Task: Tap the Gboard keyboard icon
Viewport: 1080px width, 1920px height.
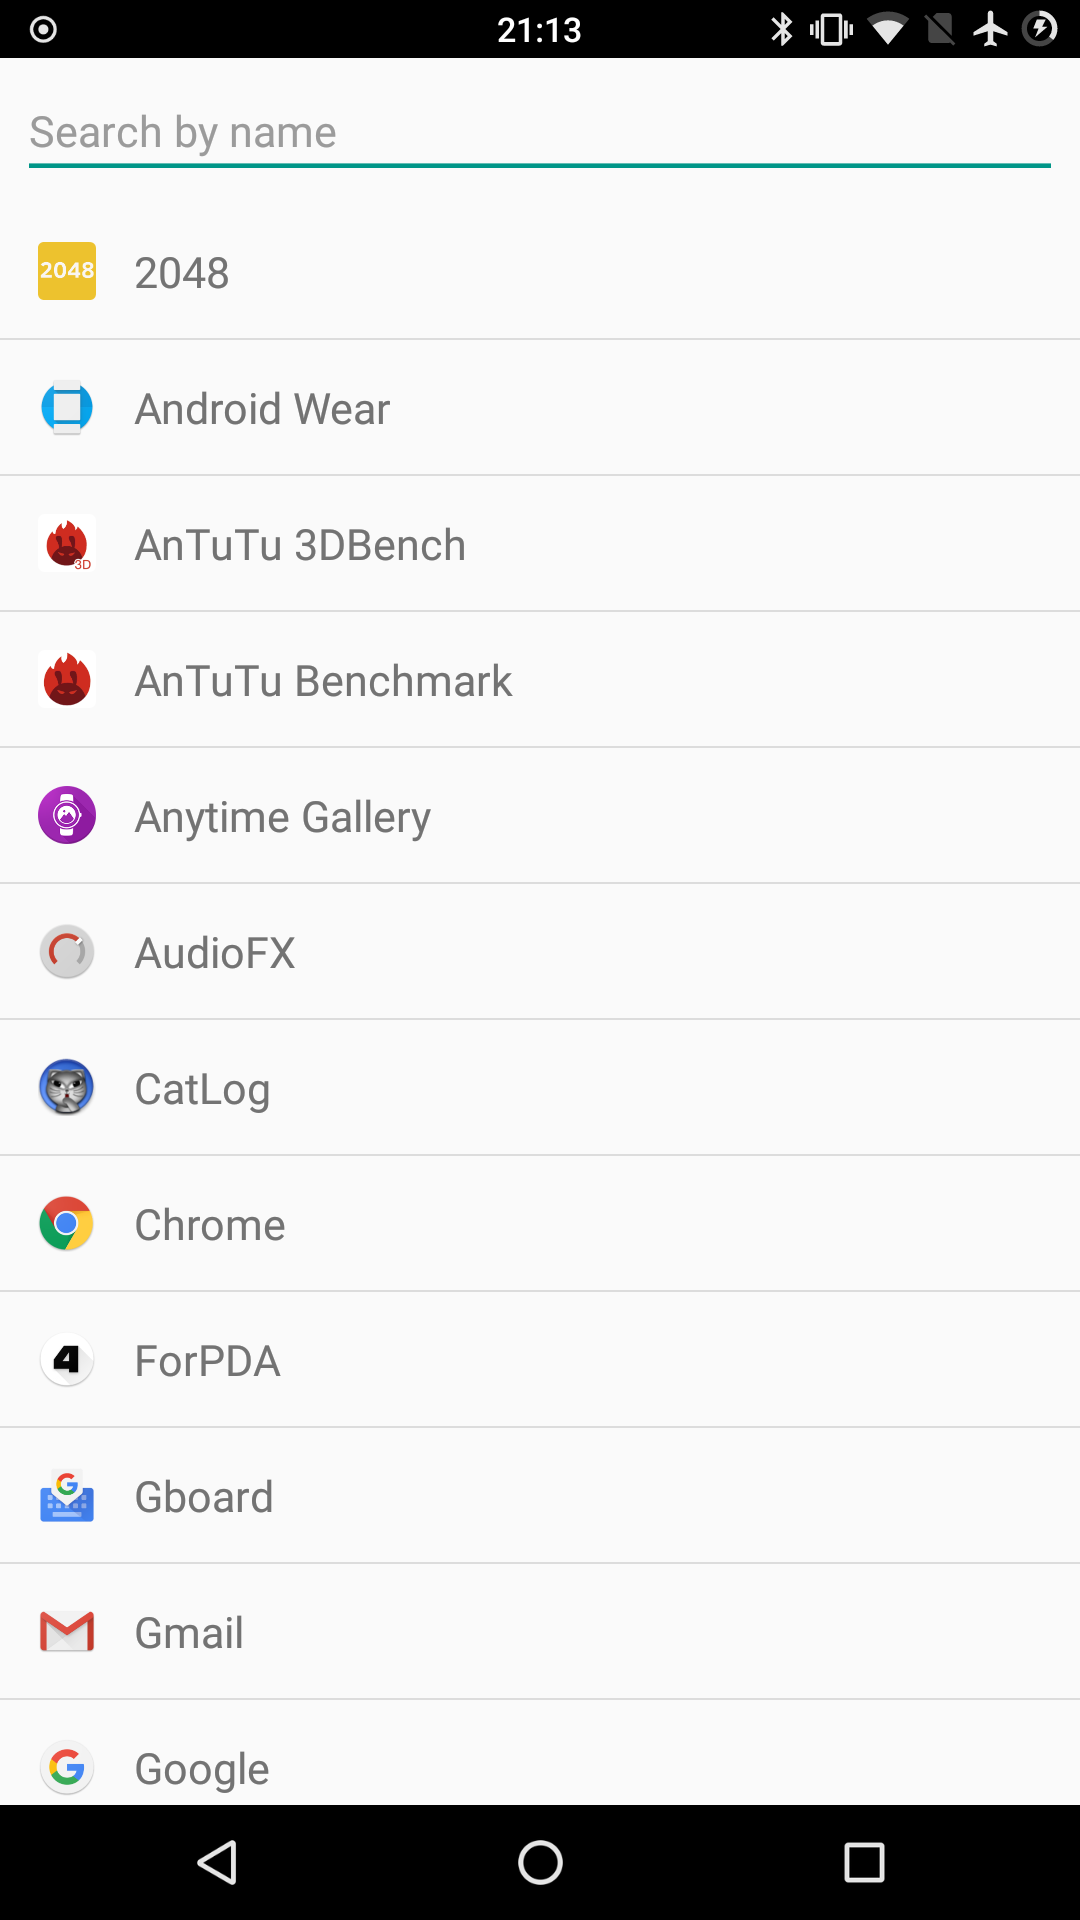Action: click(x=67, y=1496)
